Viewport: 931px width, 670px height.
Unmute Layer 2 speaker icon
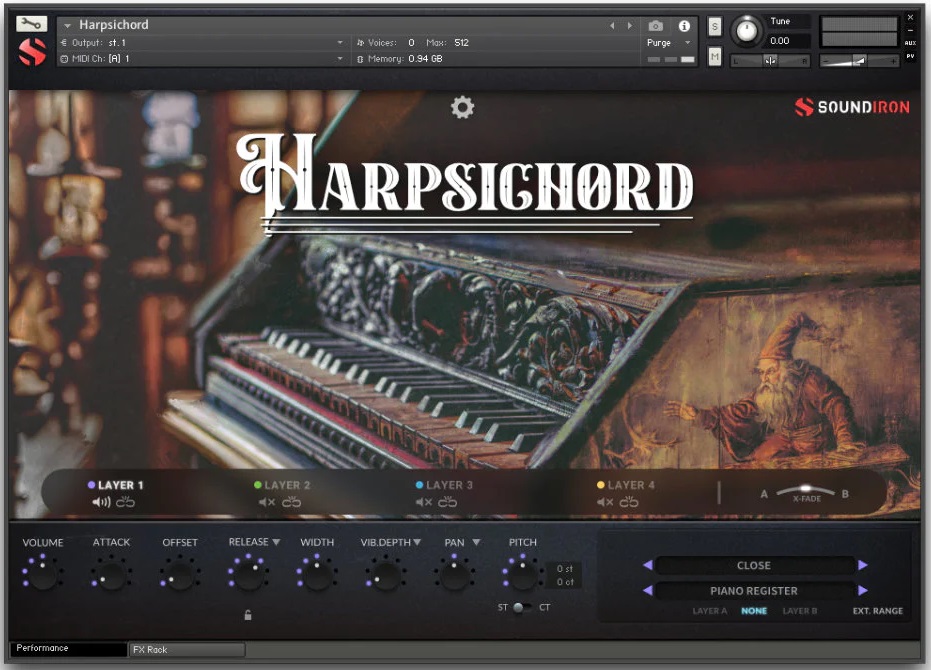pos(267,502)
